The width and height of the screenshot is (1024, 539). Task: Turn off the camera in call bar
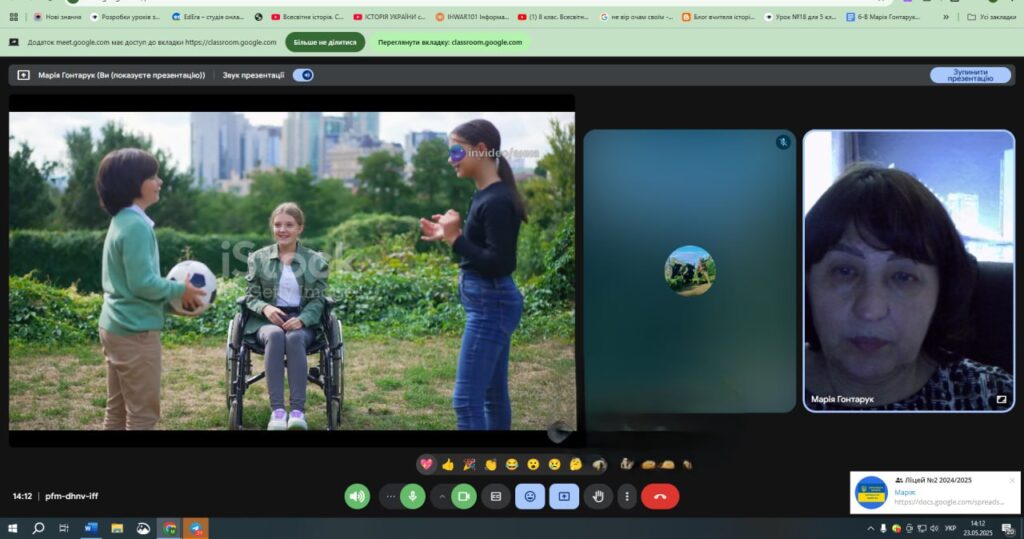click(464, 497)
